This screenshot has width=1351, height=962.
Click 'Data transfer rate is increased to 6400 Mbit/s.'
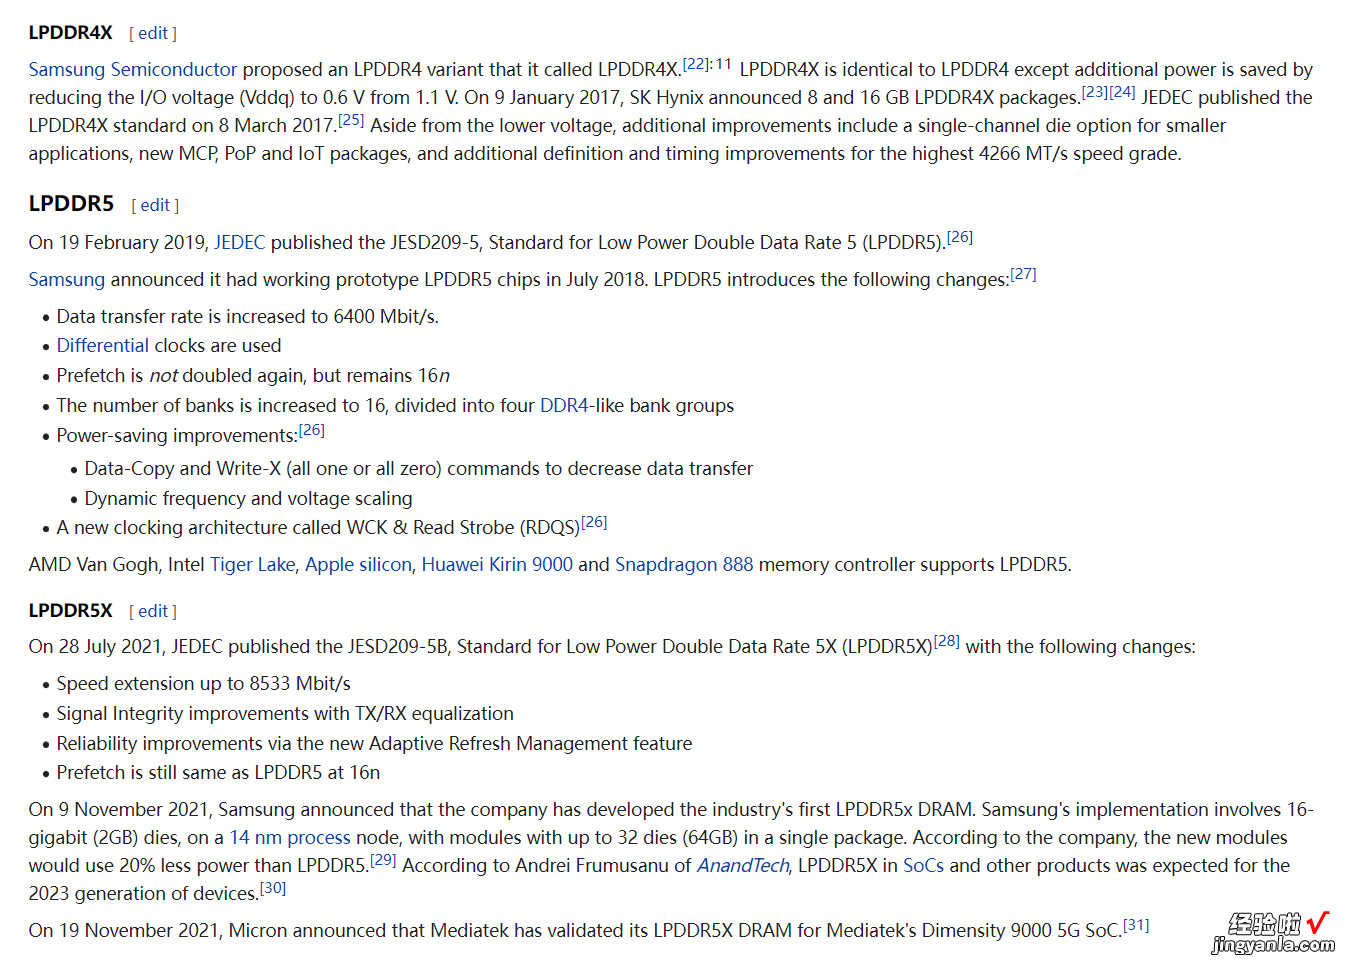click(x=248, y=316)
